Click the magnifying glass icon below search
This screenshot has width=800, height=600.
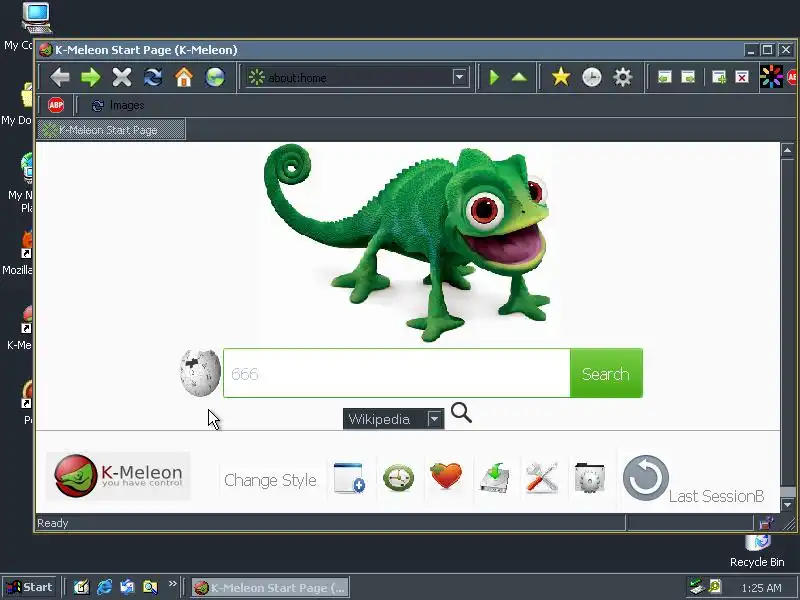point(461,413)
